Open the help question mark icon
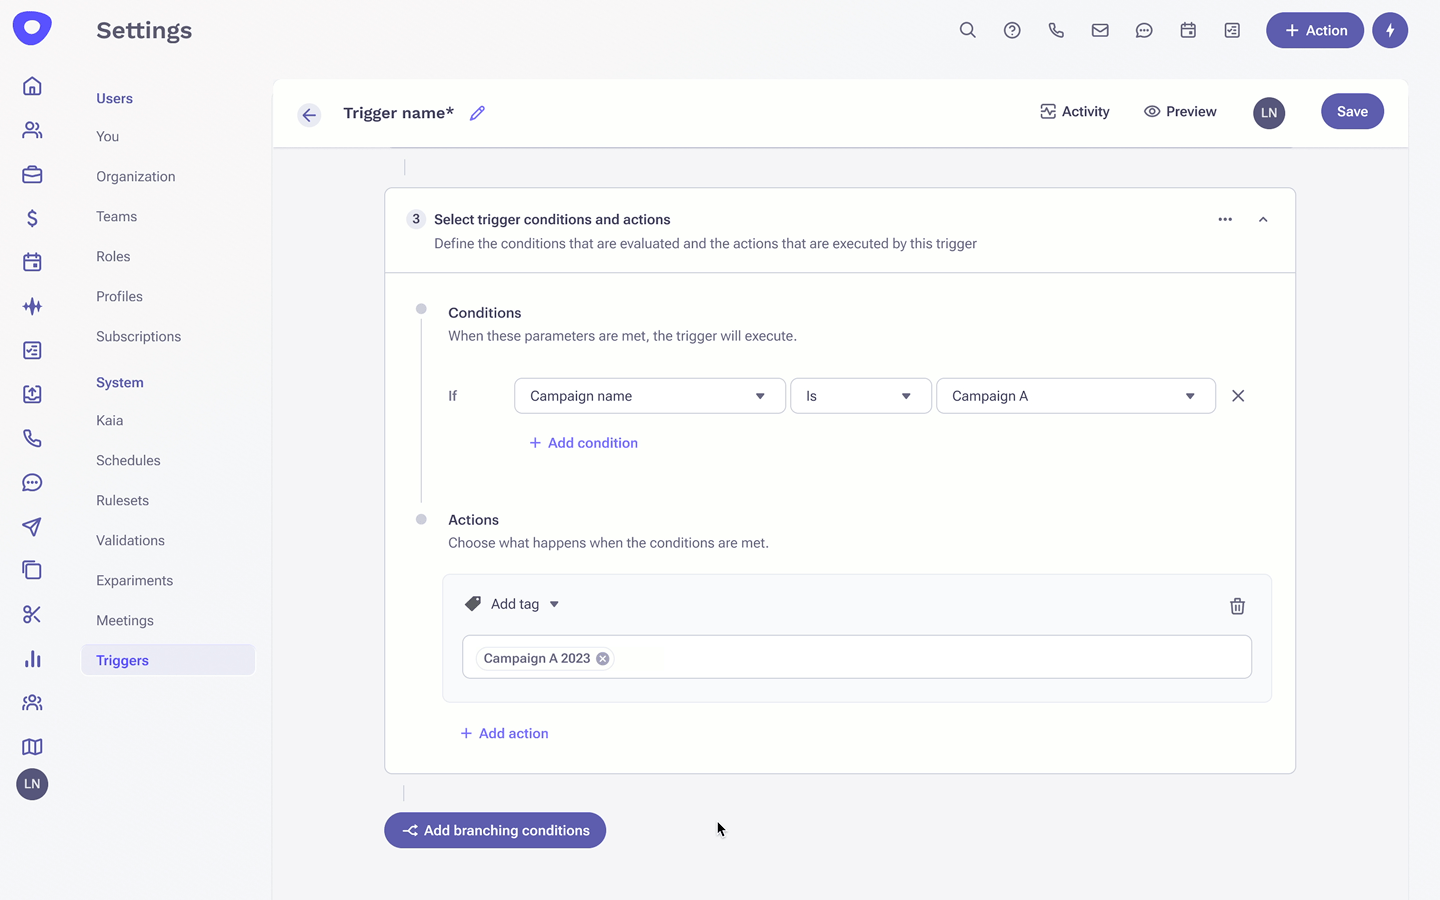This screenshot has width=1440, height=900. [x=1012, y=30]
